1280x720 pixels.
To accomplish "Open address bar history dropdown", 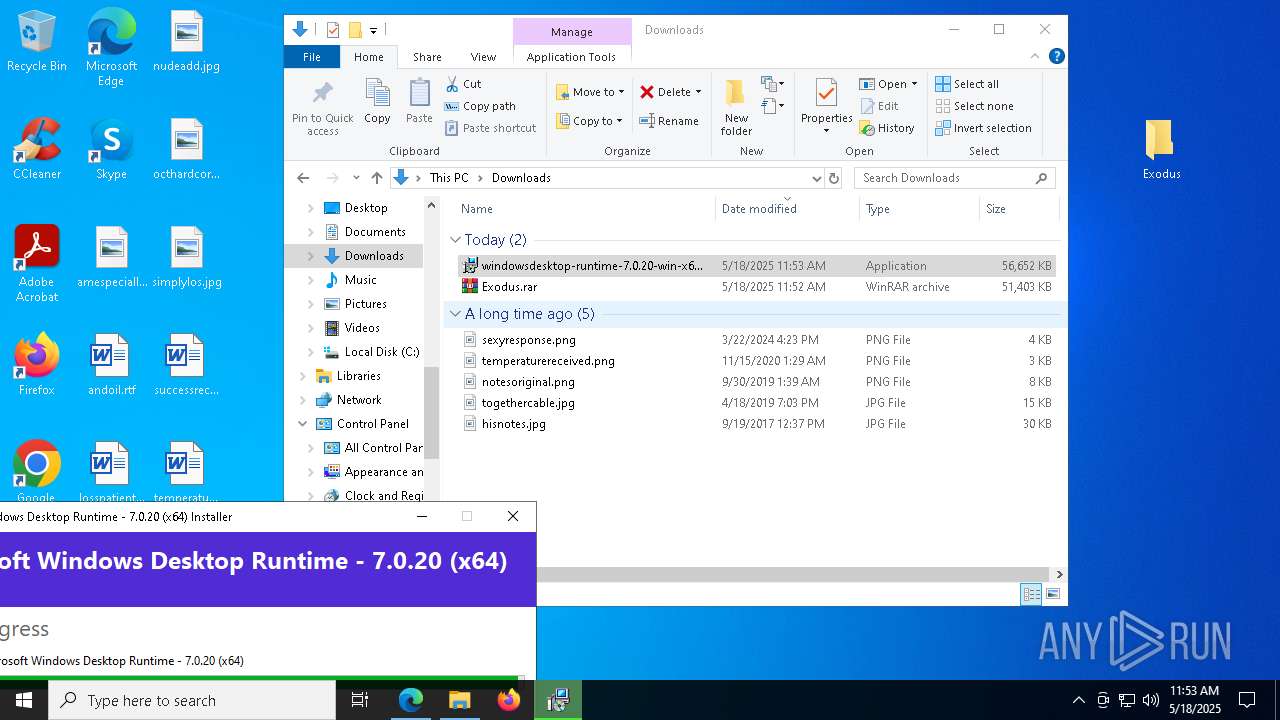I will 817,178.
